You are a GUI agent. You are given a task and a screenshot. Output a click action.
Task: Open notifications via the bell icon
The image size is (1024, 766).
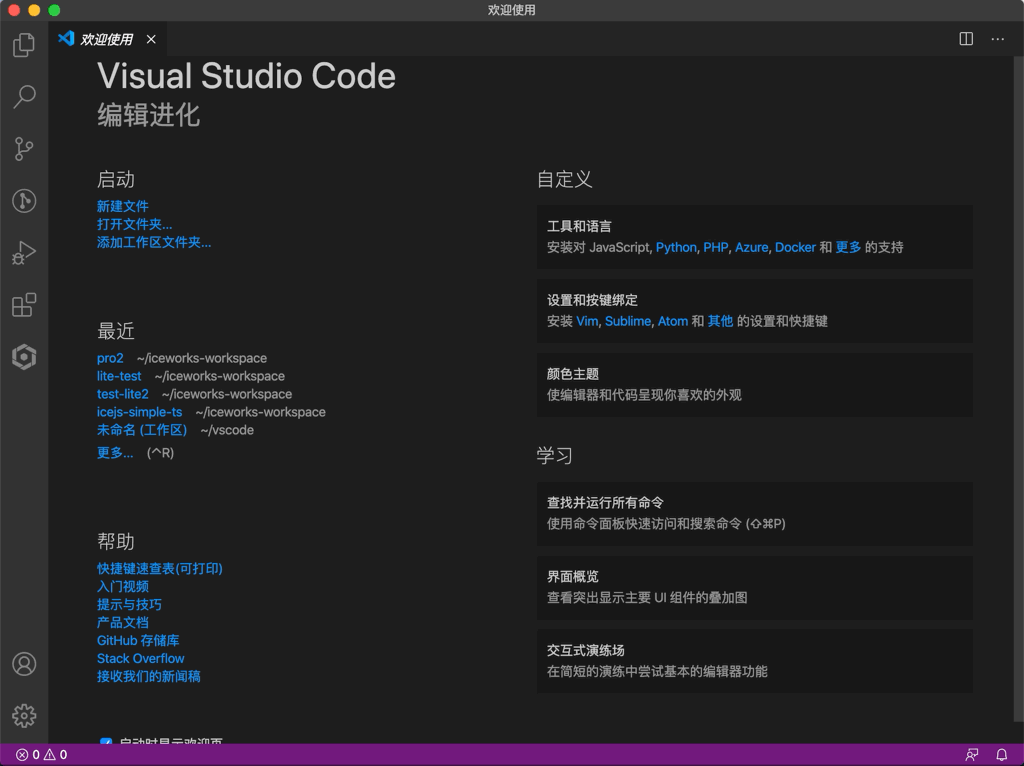pos(1001,755)
